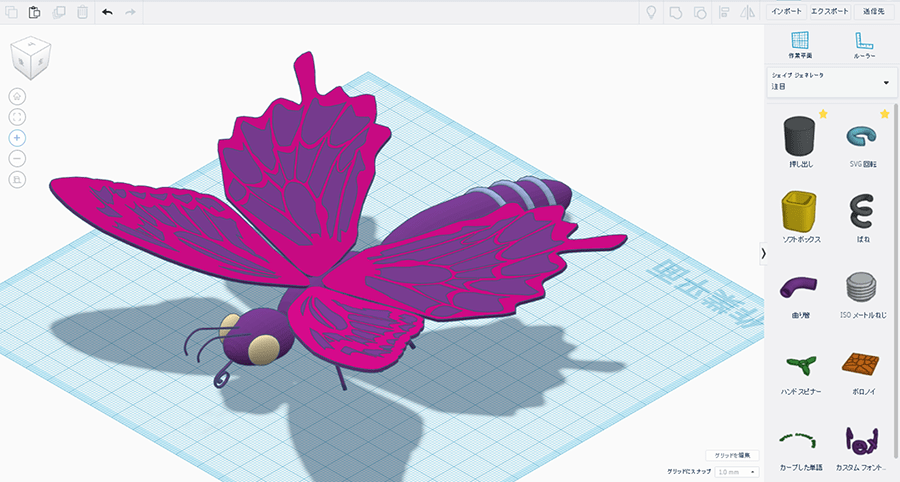Undo the last action
This screenshot has height=482, width=900.
tap(107, 12)
